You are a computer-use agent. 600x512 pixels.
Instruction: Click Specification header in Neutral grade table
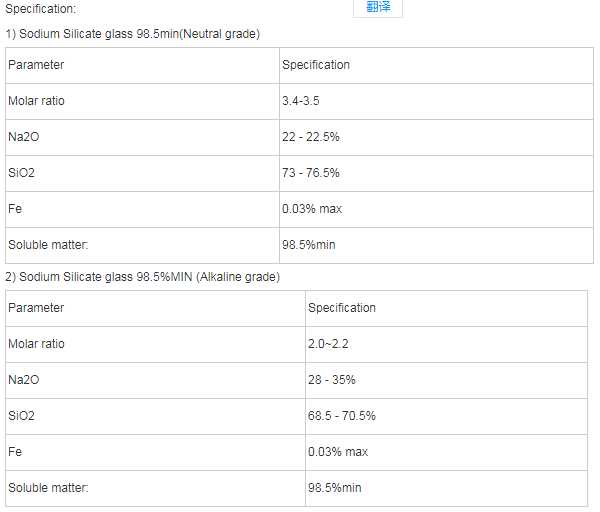click(316, 65)
